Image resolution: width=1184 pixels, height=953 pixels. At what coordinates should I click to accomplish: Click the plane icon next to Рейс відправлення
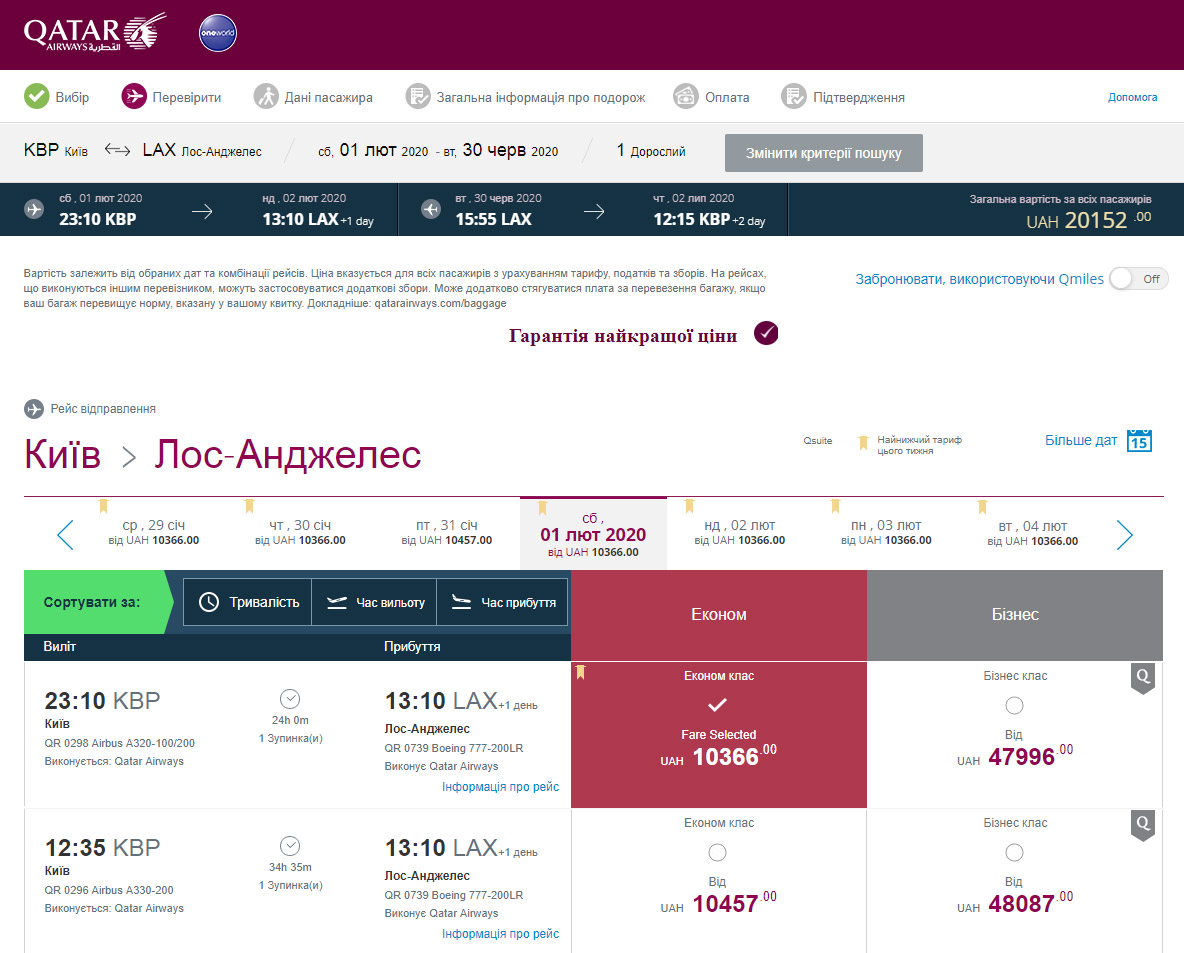pyautogui.click(x=34, y=409)
